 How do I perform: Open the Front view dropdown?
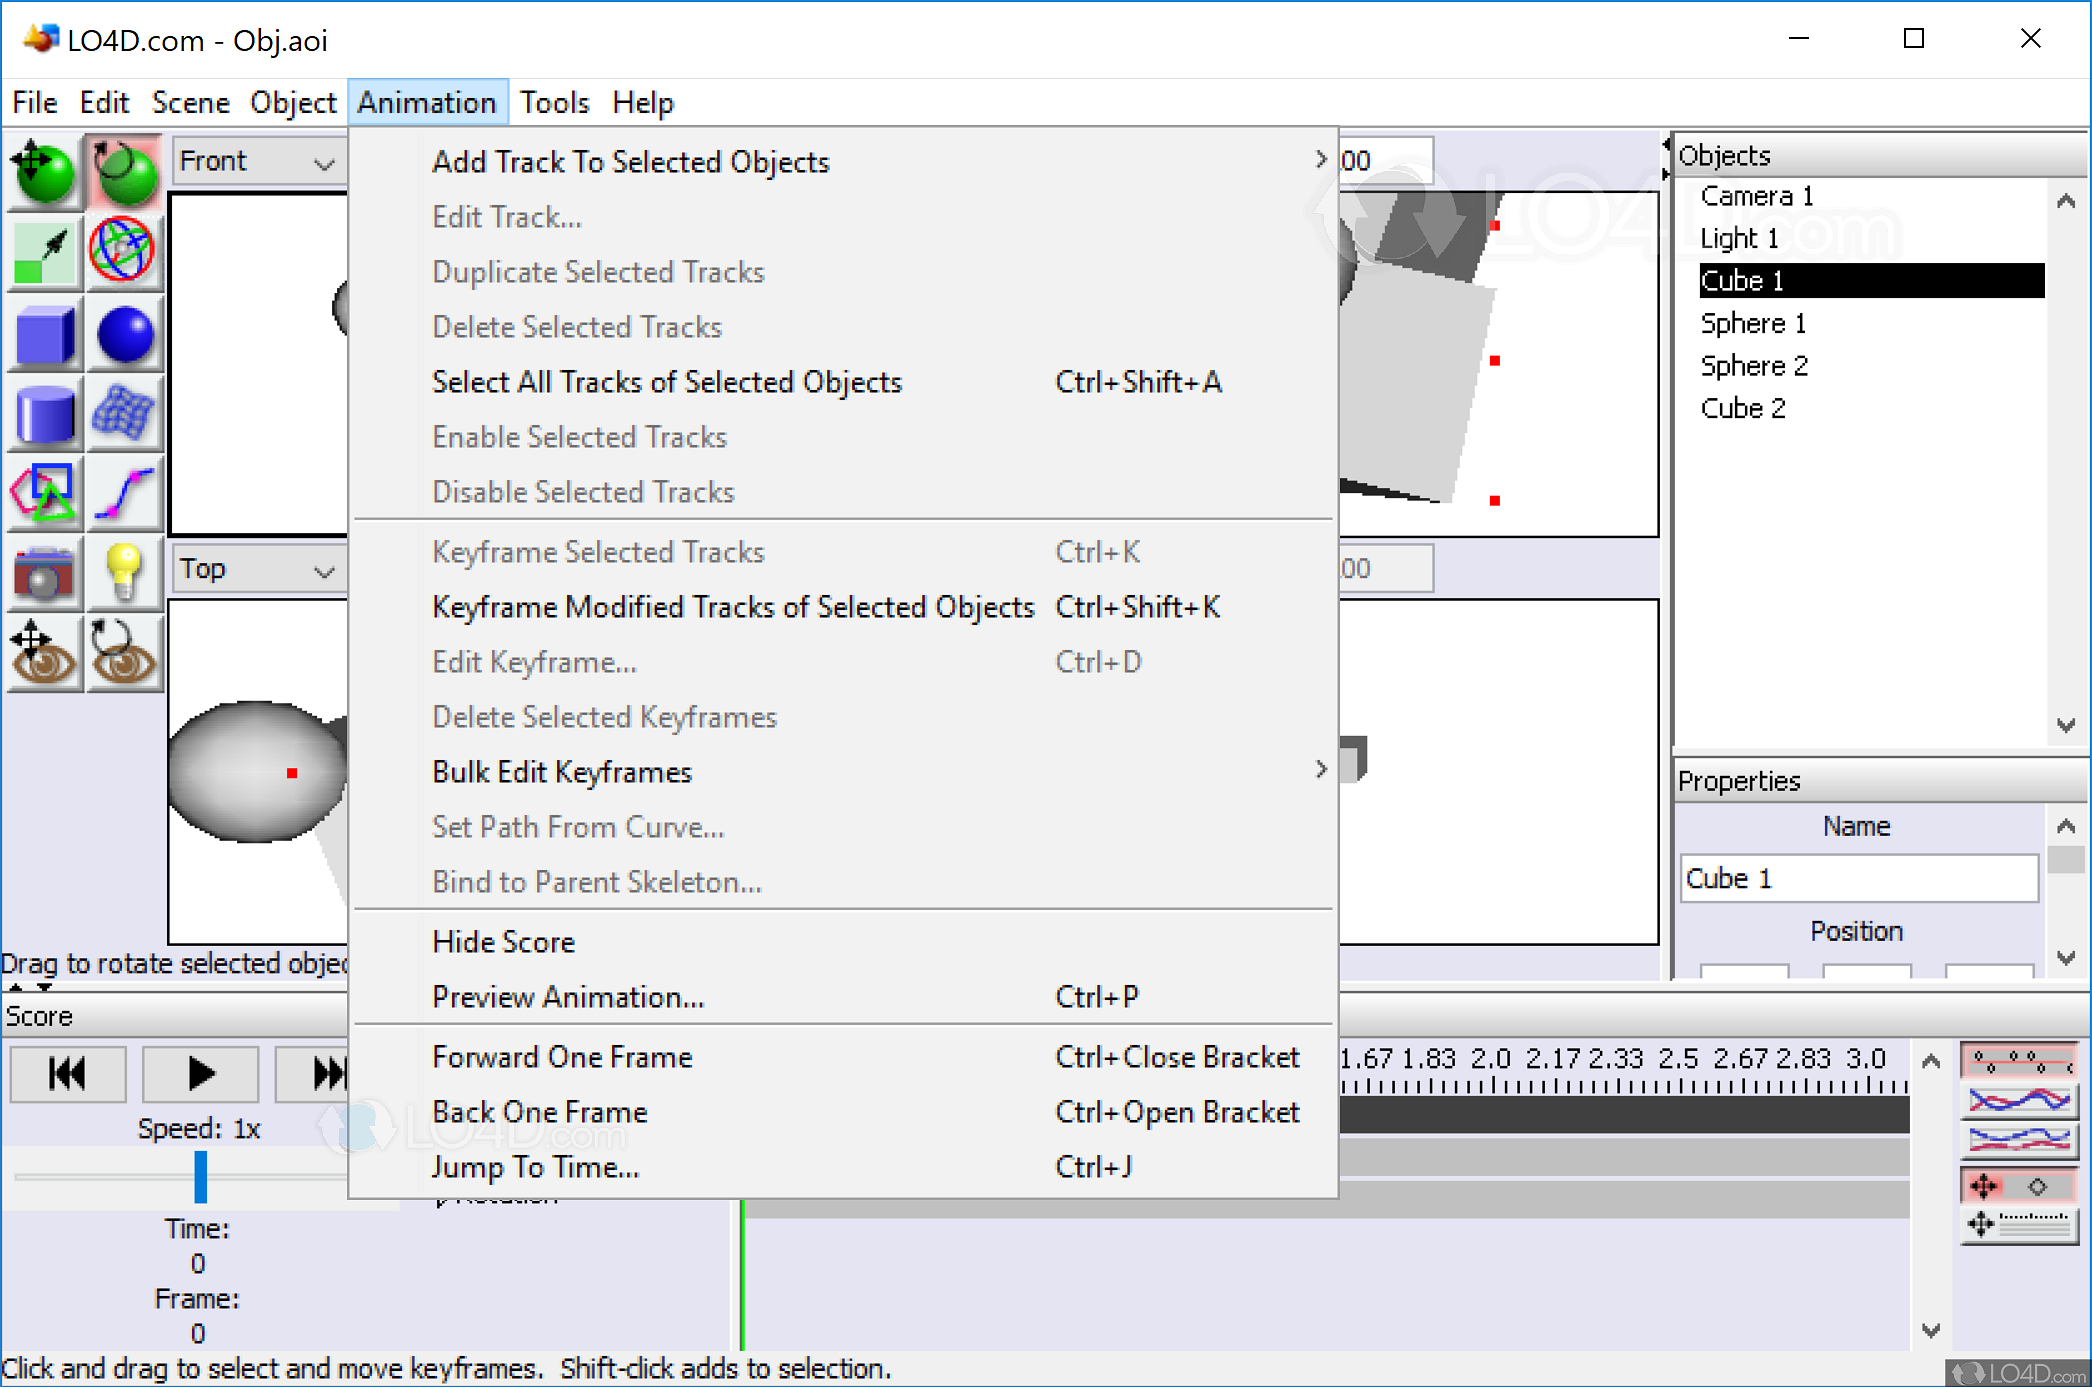coord(257,161)
